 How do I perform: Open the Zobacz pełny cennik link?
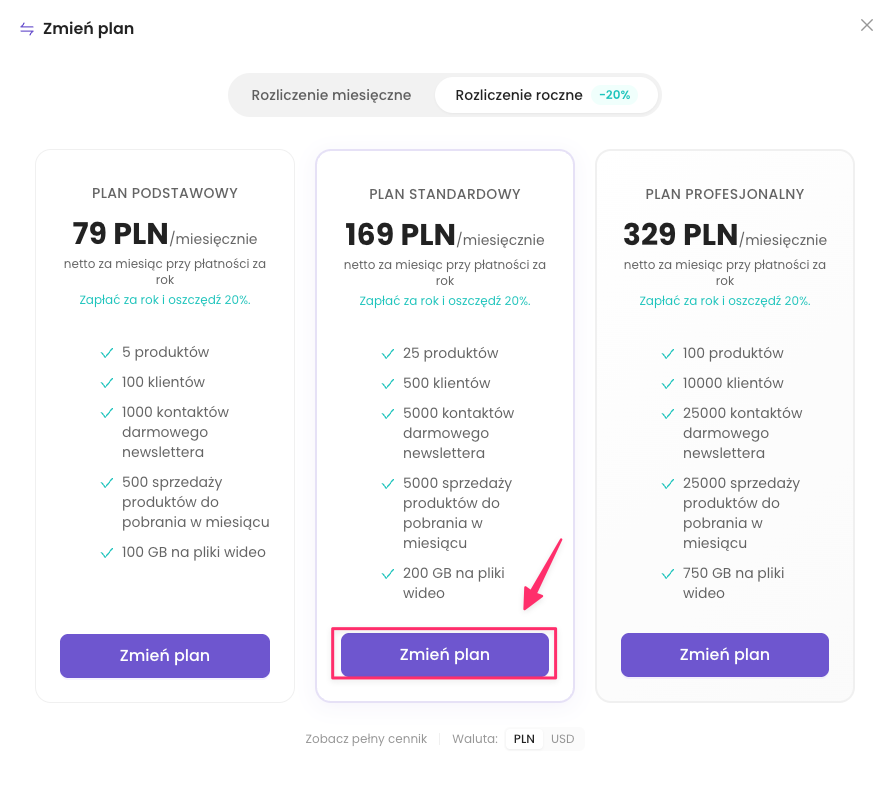(x=366, y=739)
